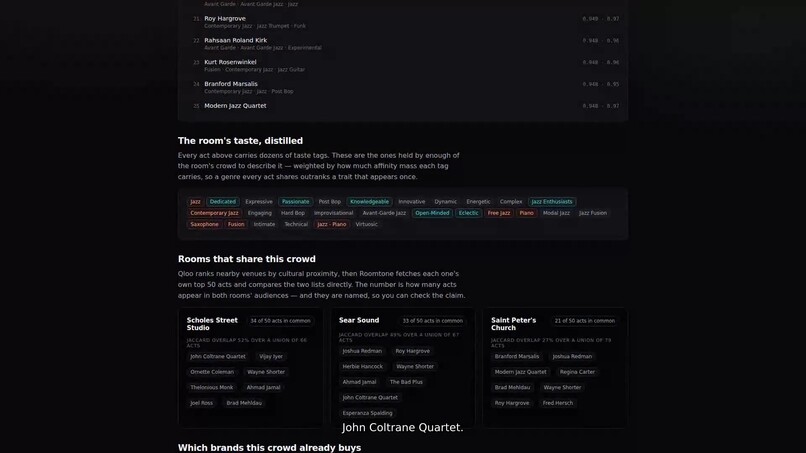Select Vijay Iyer in Scholes Street card
Image resolution: width=806 pixels, height=453 pixels.
click(x=271, y=356)
